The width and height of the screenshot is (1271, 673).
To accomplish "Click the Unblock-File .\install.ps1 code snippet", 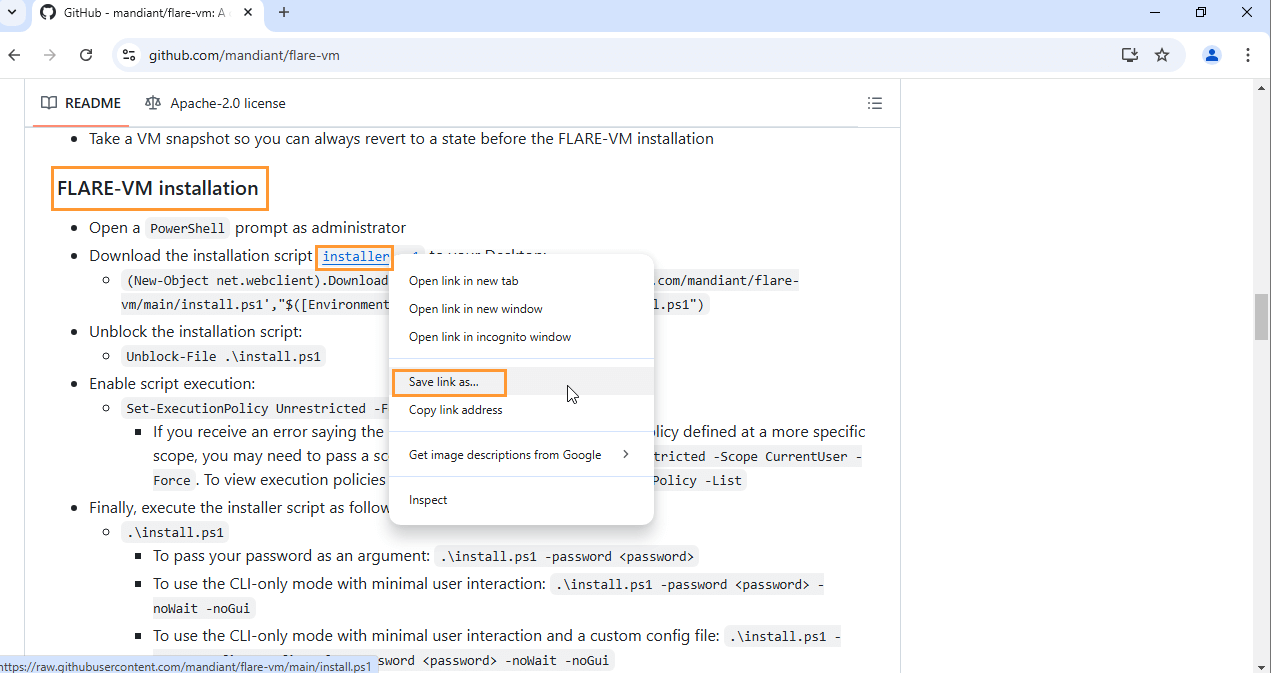I will pos(224,356).
